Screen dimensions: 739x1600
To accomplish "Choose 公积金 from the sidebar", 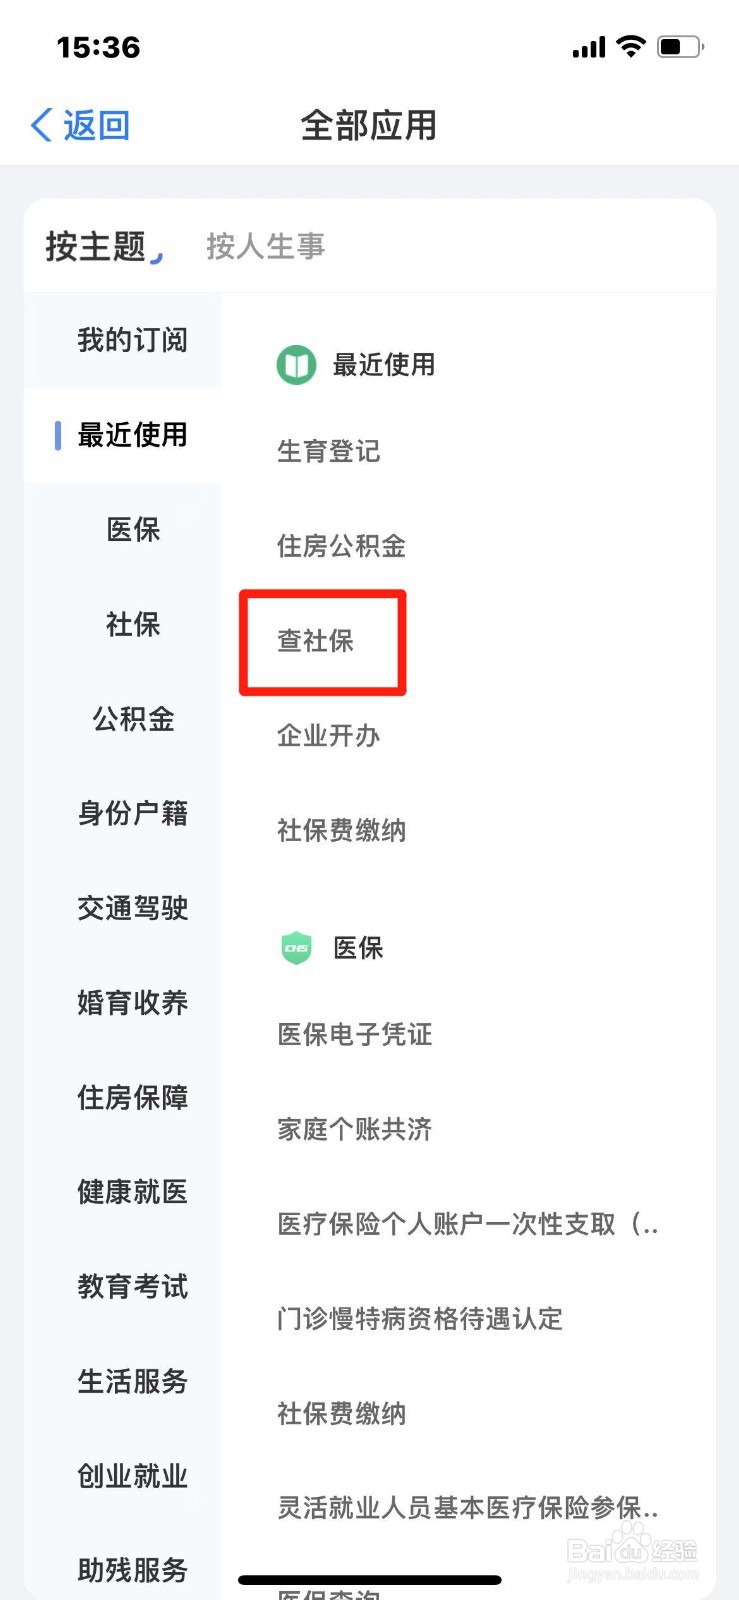I will click(x=132, y=719).
